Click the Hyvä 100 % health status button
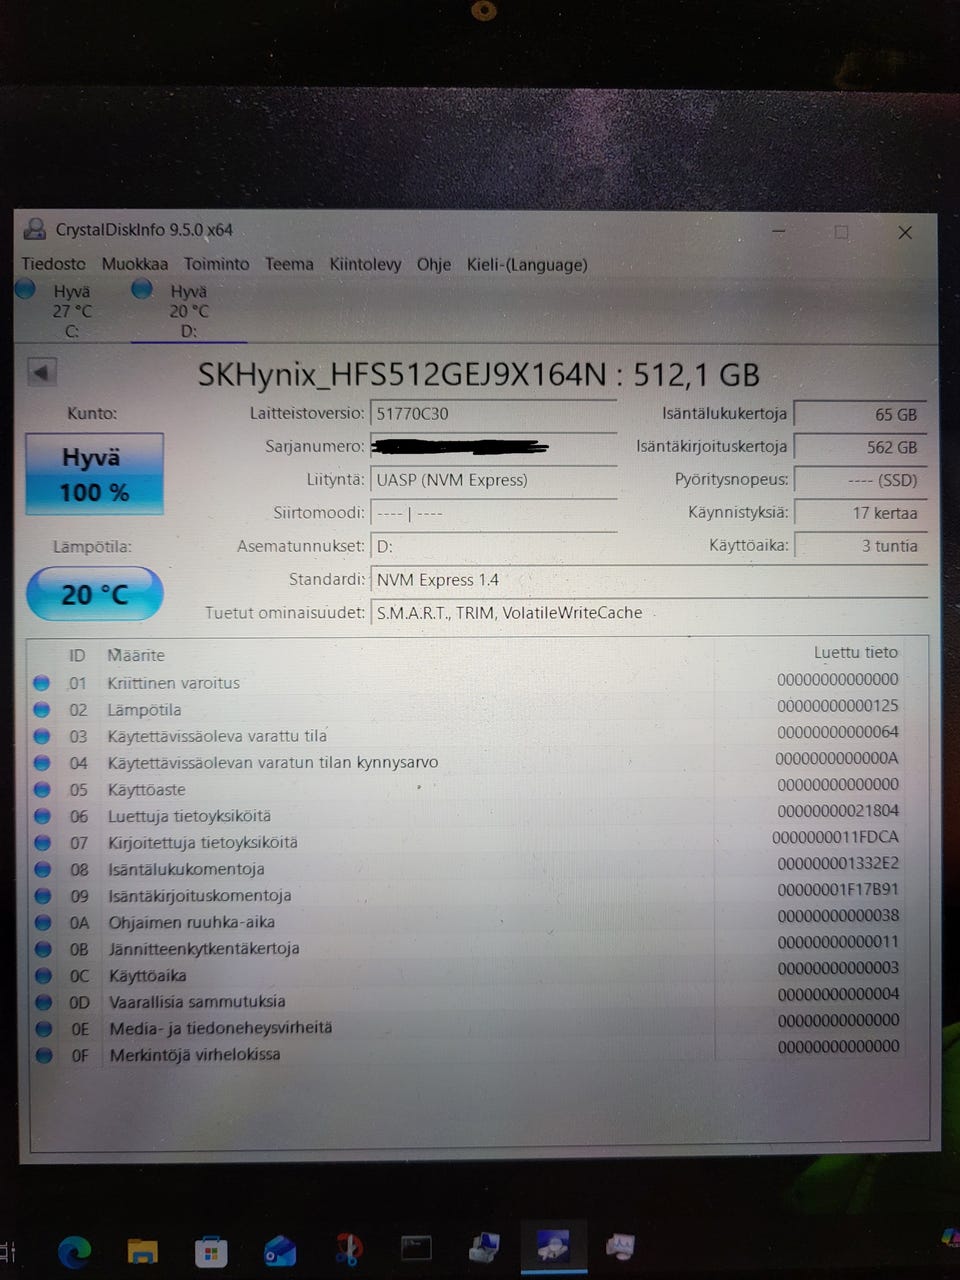The height and width of the screenshot is (1280, 960). [x=94, y=474]
